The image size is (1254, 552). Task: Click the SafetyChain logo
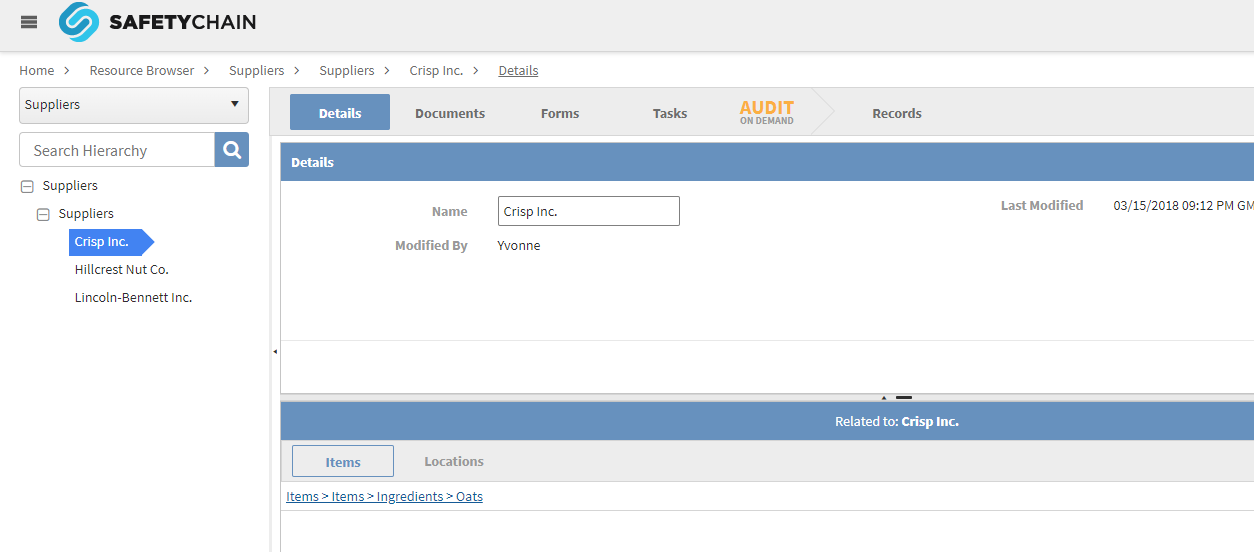click(x=157, y=22)
